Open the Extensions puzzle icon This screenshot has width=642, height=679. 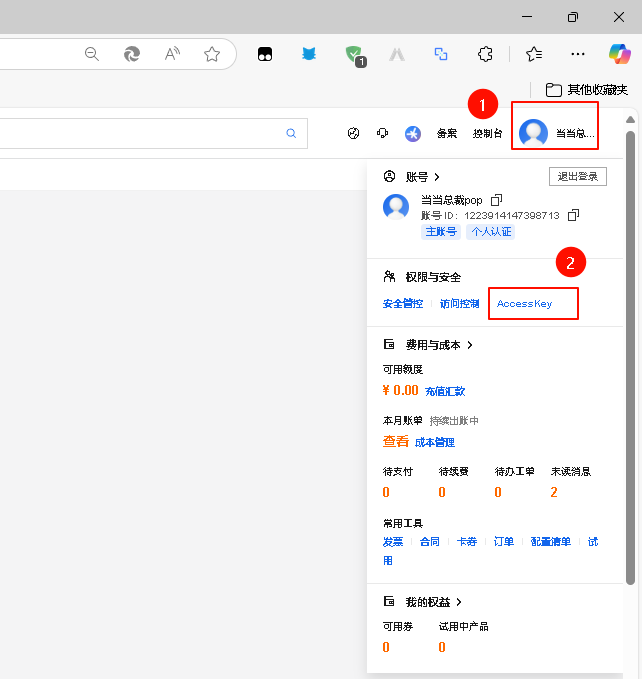(485, 54)
